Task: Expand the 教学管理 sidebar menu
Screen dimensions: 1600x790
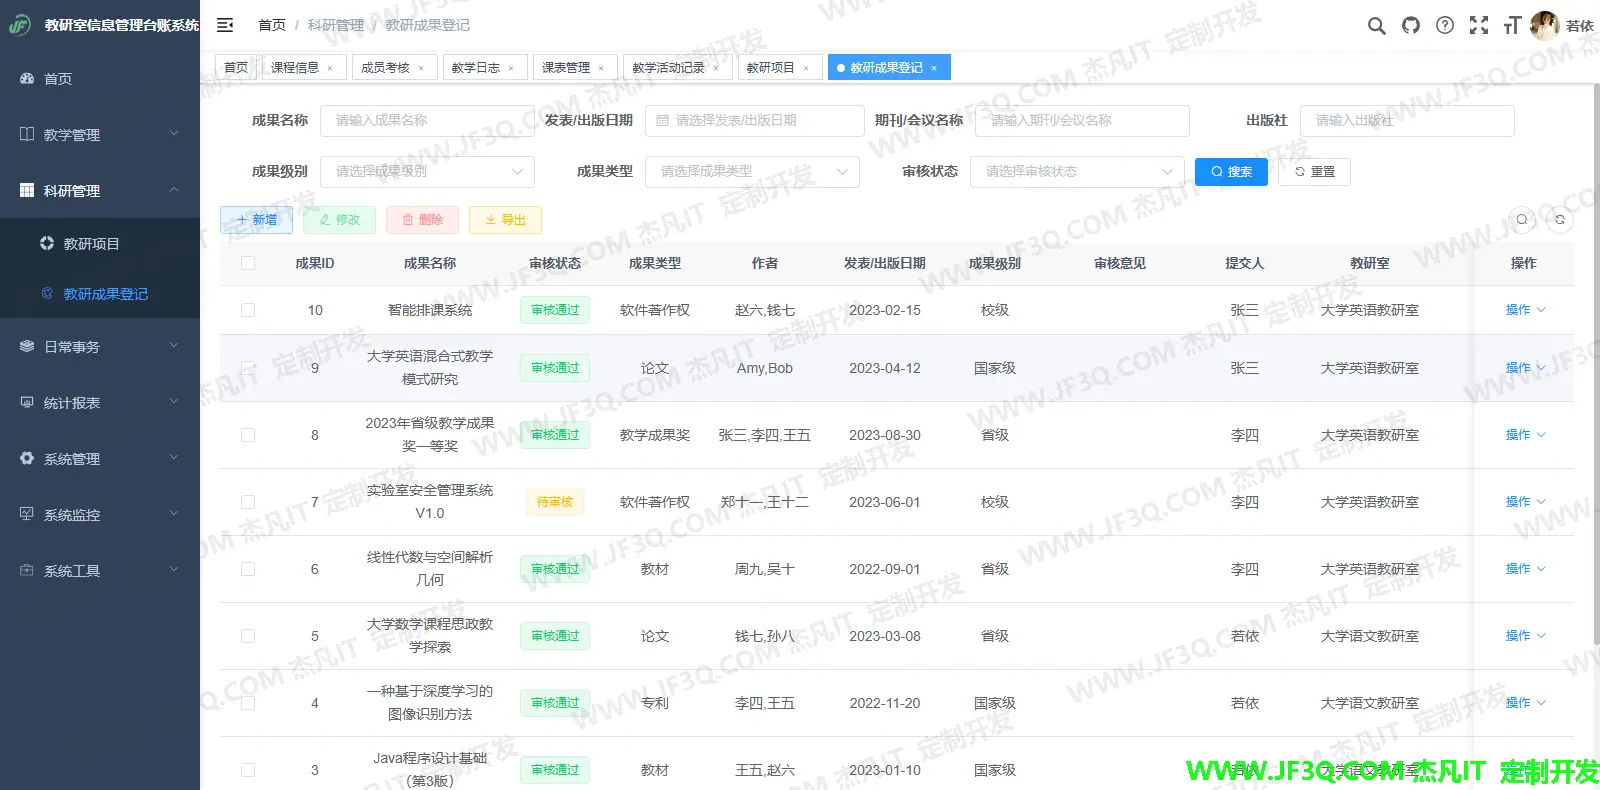Action: (x=100, y=134)
